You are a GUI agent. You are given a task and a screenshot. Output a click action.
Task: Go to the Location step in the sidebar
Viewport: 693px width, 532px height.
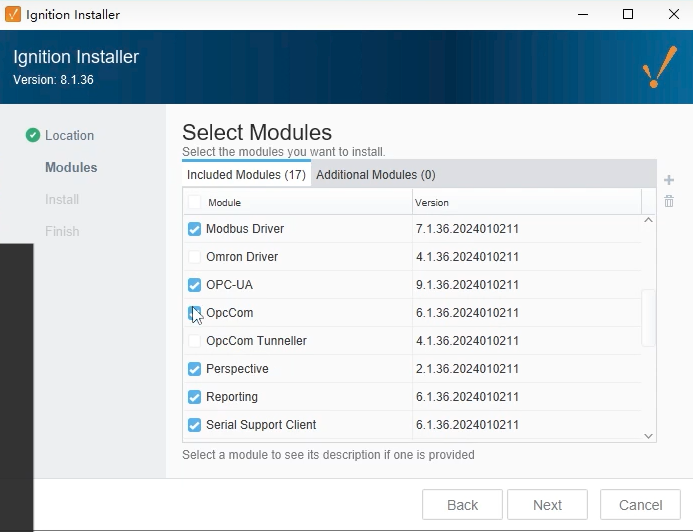point(69,135)
